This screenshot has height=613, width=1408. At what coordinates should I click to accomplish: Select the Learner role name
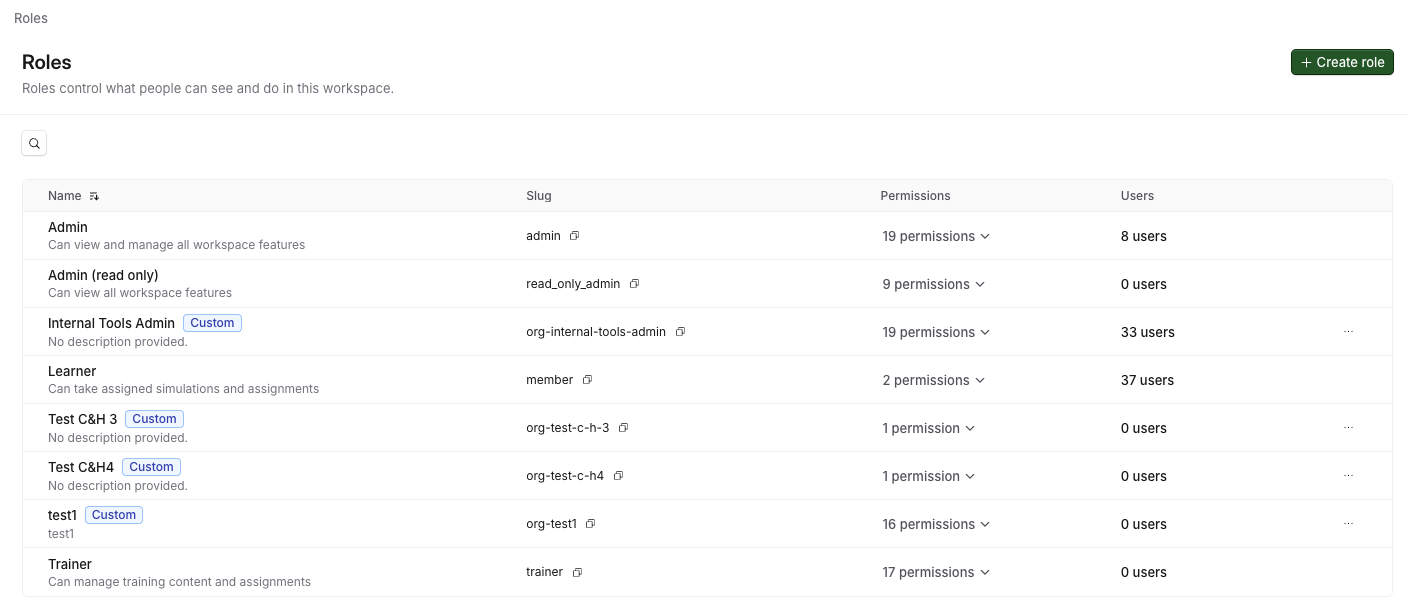(x=72, y=371)
